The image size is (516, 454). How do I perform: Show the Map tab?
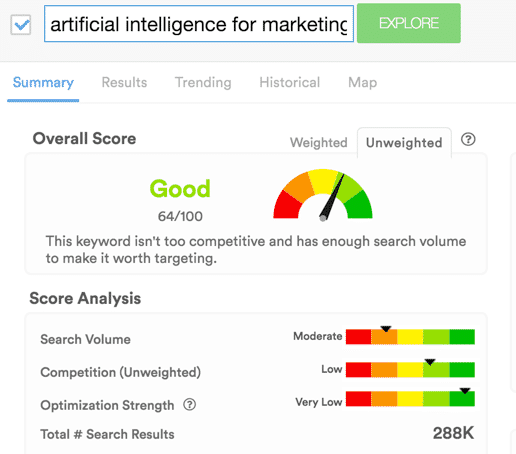click(x=363, y=82)
